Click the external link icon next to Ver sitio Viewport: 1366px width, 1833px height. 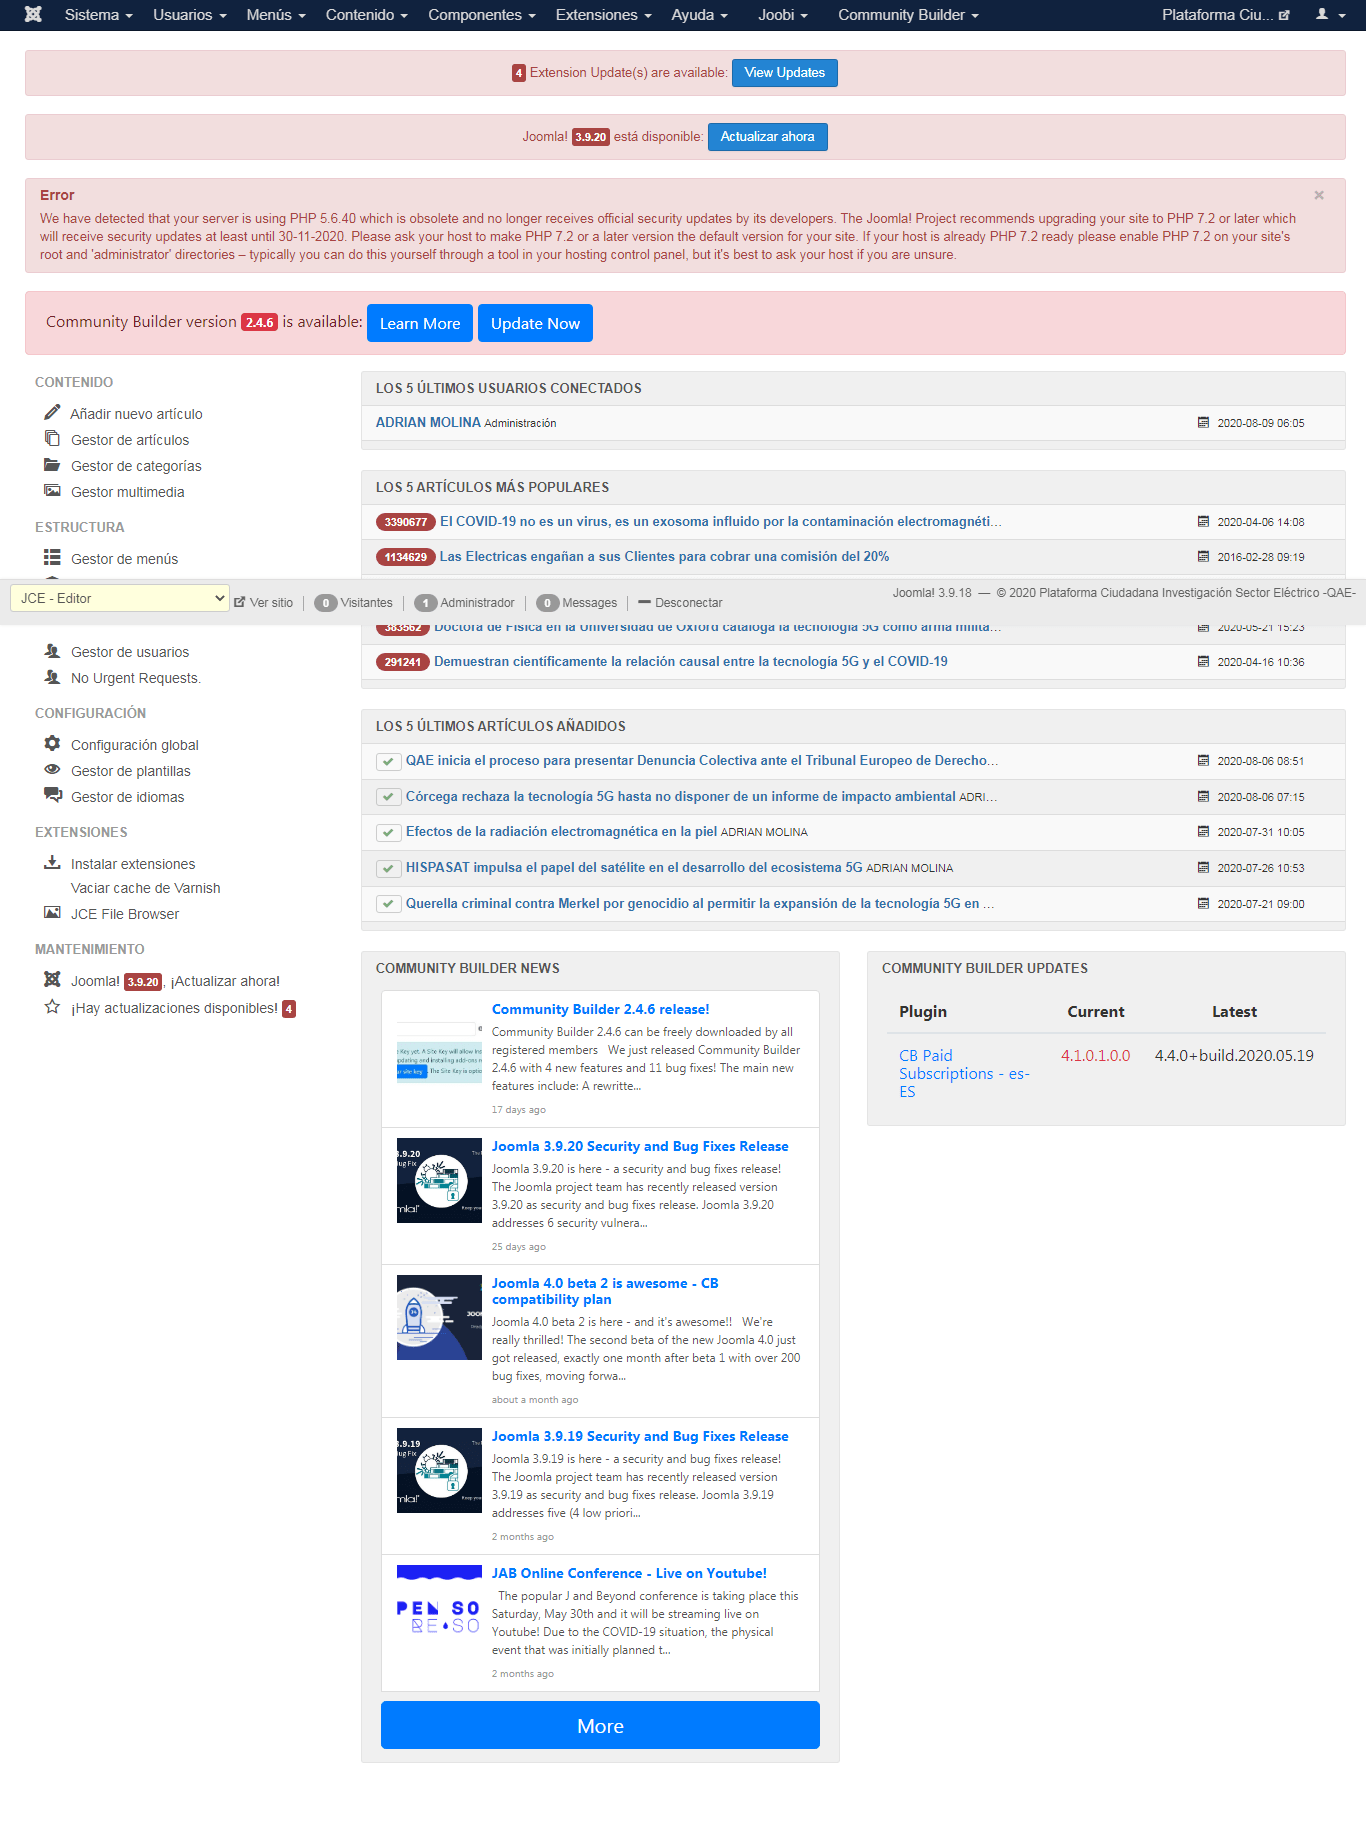[240, 602]
